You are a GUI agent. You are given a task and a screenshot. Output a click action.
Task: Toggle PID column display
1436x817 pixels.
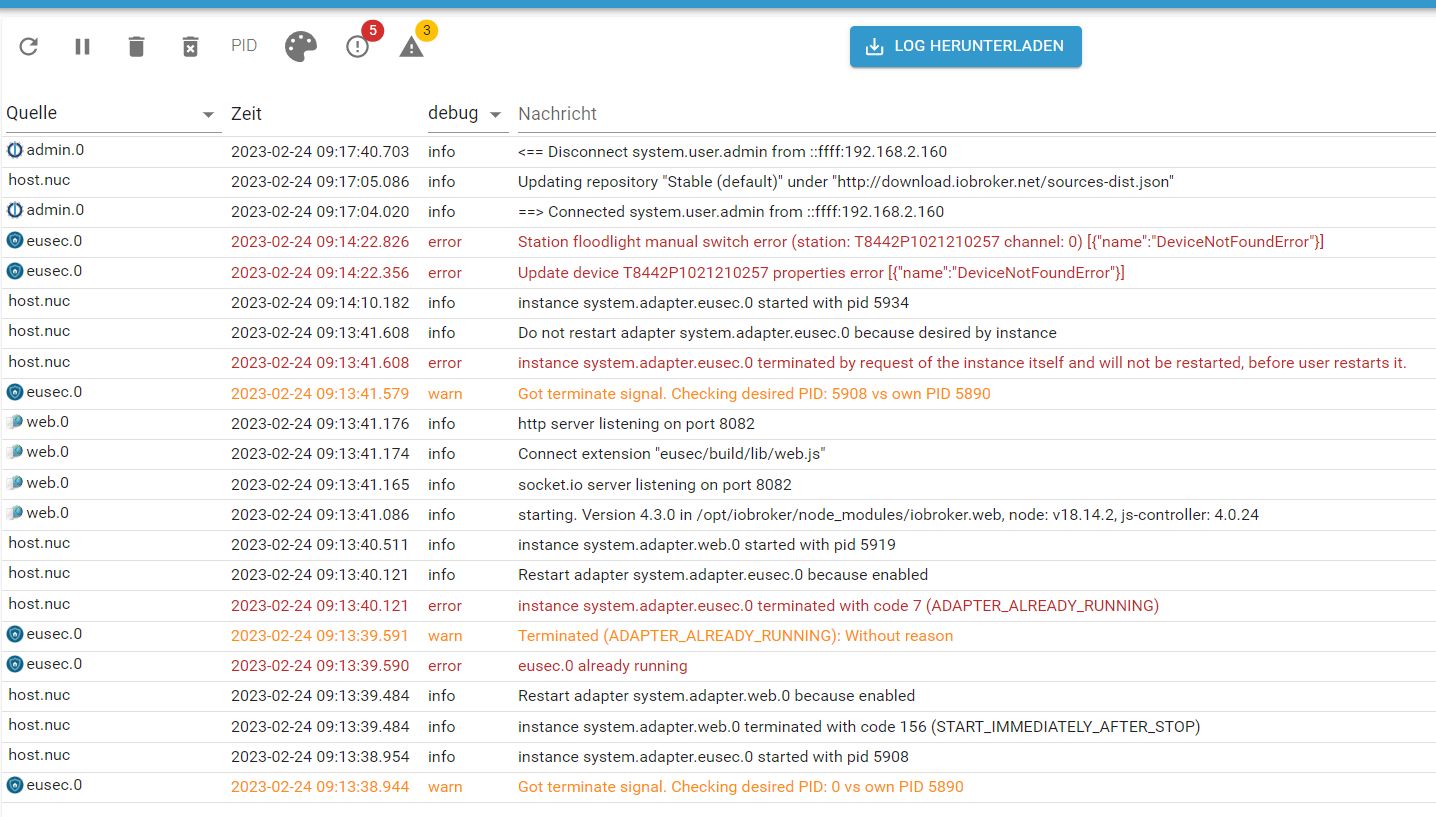[x=244, y=46]
